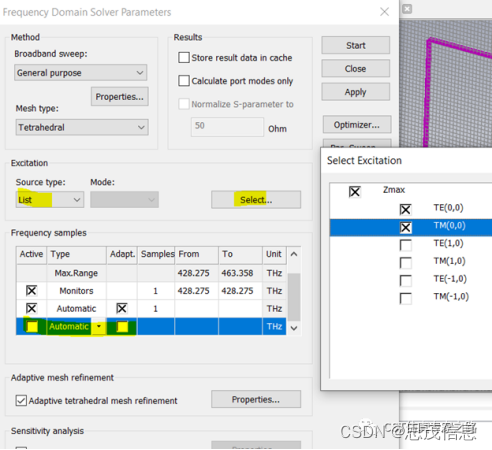The width and height of the screenshot is (492, 450).
Task: Click the Apply button
Action: click(x=356, y=92)
